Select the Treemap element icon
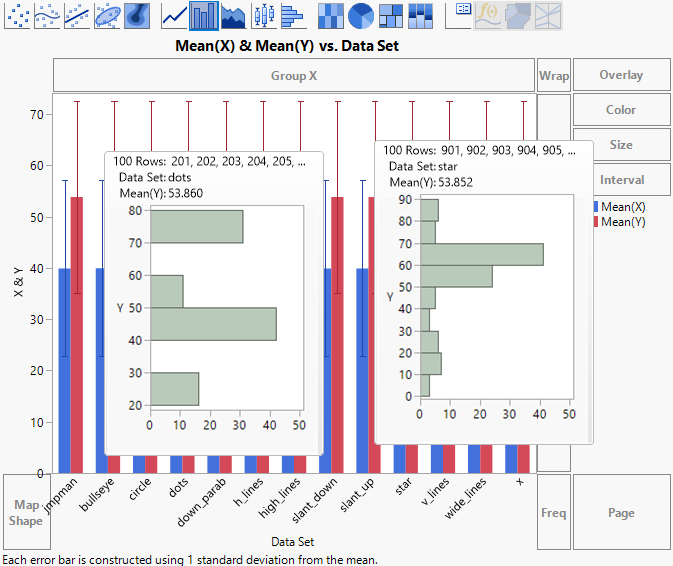 (391, 15)
